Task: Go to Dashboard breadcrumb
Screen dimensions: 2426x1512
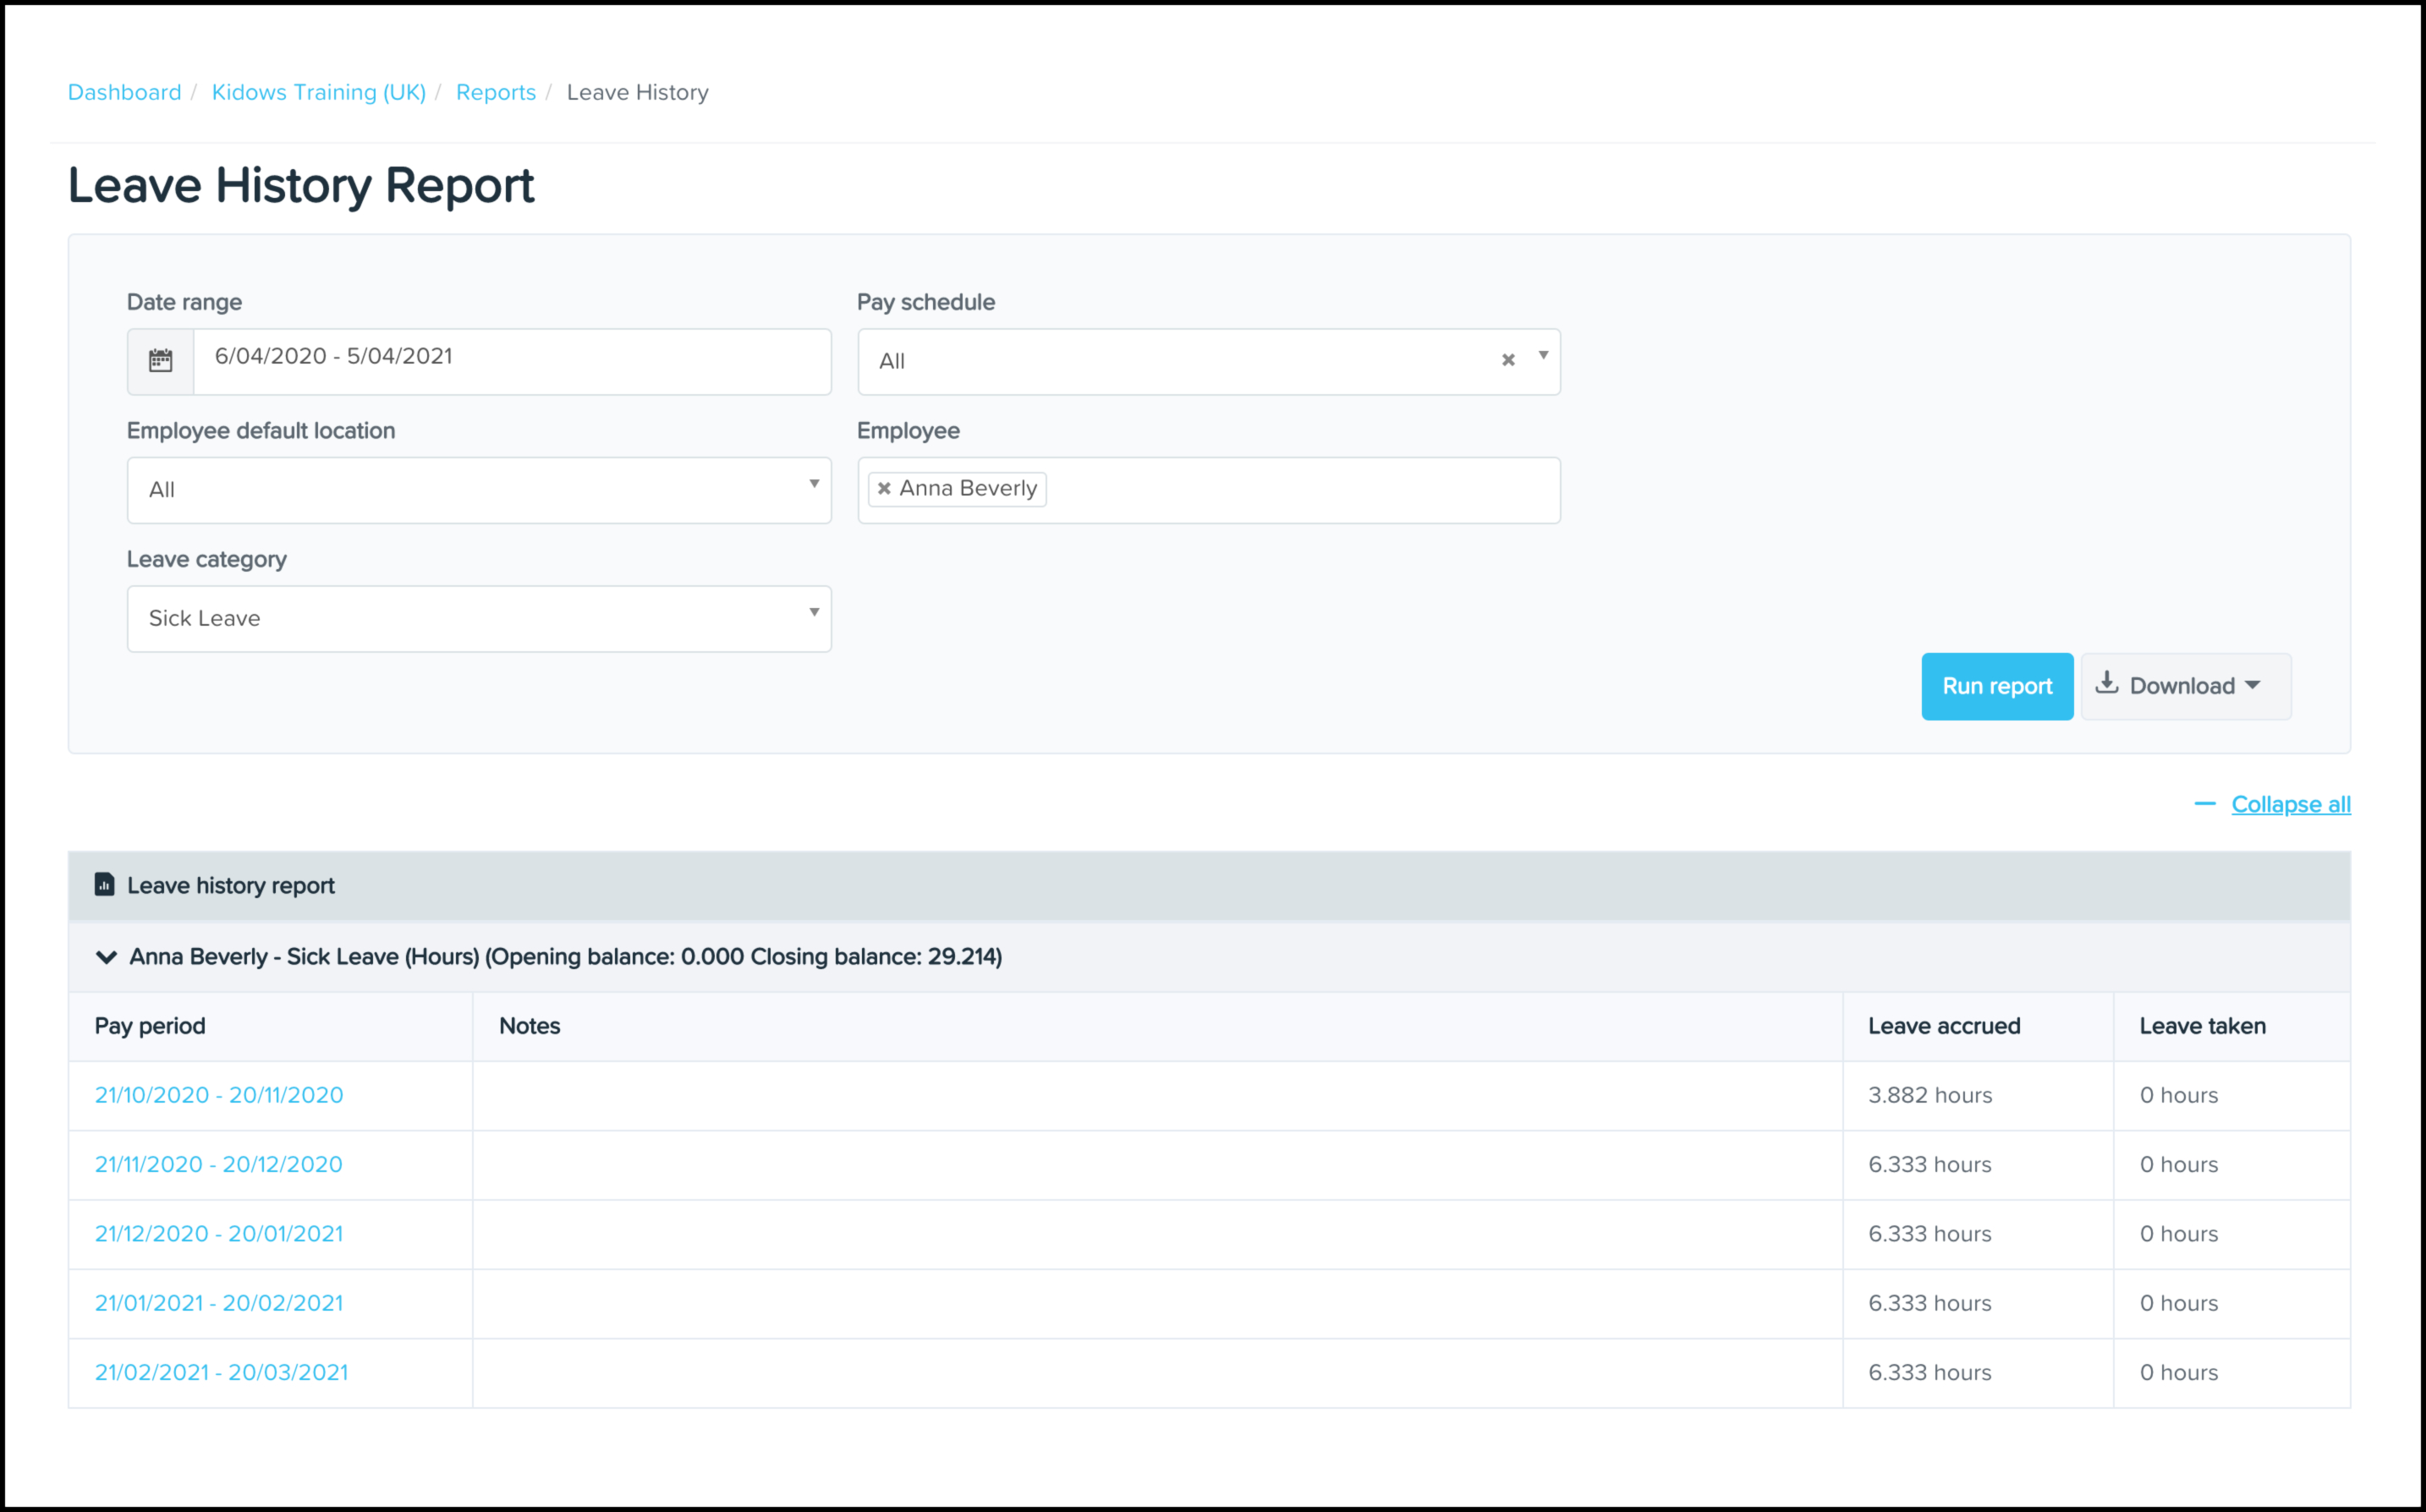Action: 125,92
